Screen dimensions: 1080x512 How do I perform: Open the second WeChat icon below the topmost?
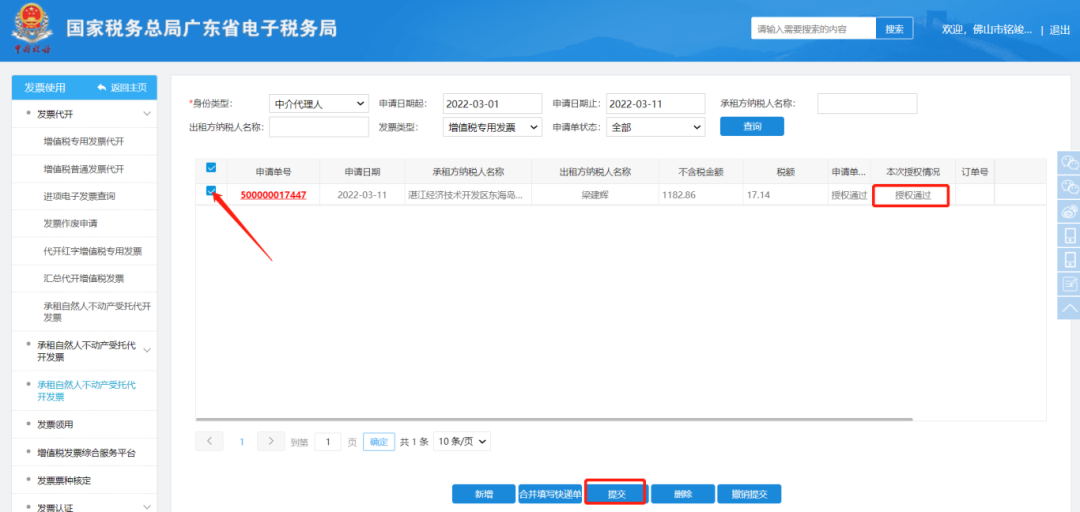coord(1070,187)
